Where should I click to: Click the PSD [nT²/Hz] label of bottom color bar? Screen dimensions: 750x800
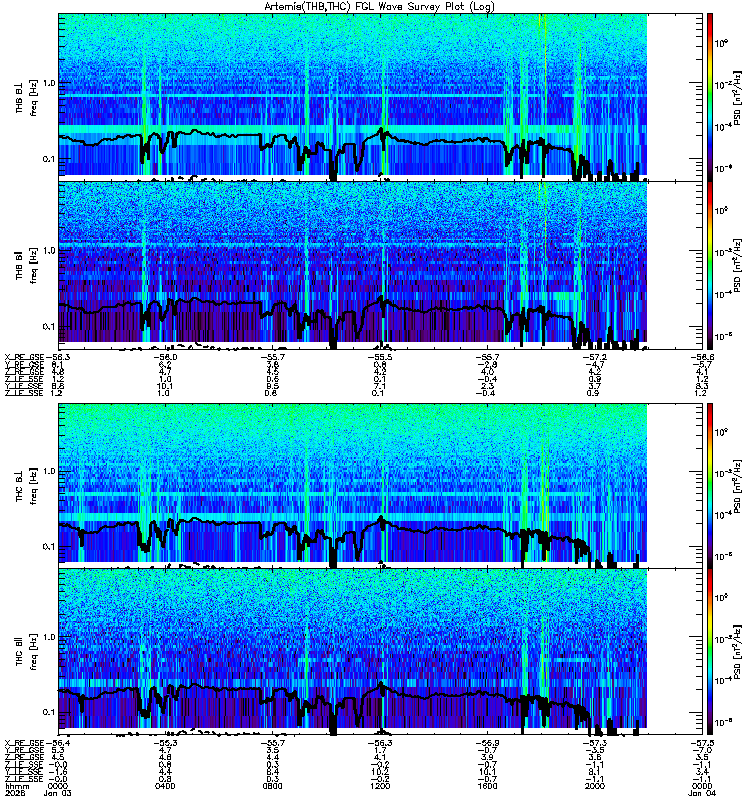point(737,652)
